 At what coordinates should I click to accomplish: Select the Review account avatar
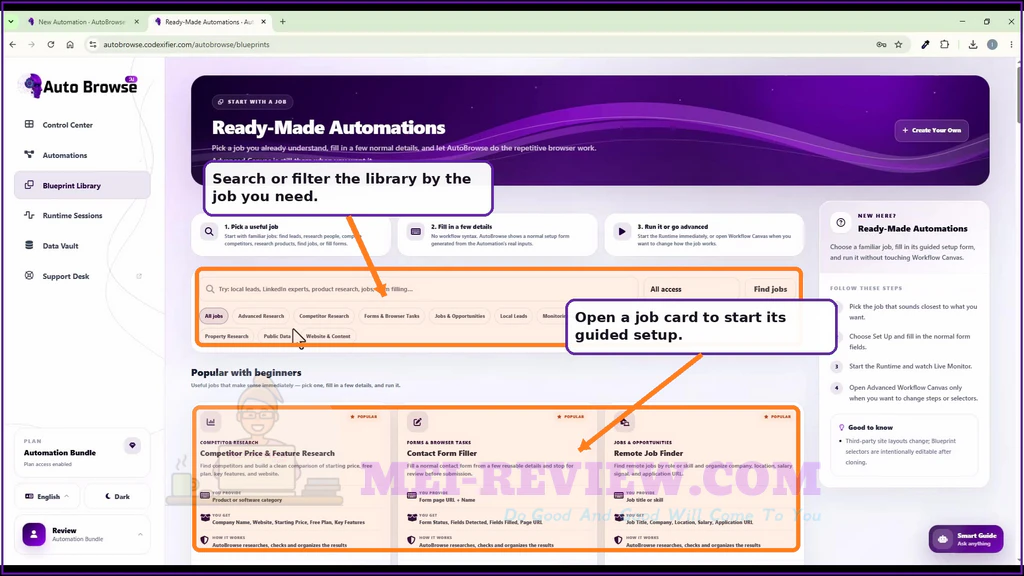click(34, 534)
